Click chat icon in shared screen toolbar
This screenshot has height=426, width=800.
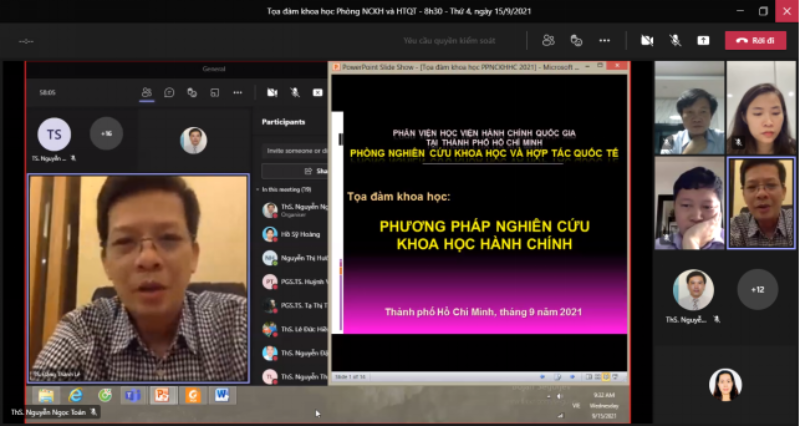point(169,92)
